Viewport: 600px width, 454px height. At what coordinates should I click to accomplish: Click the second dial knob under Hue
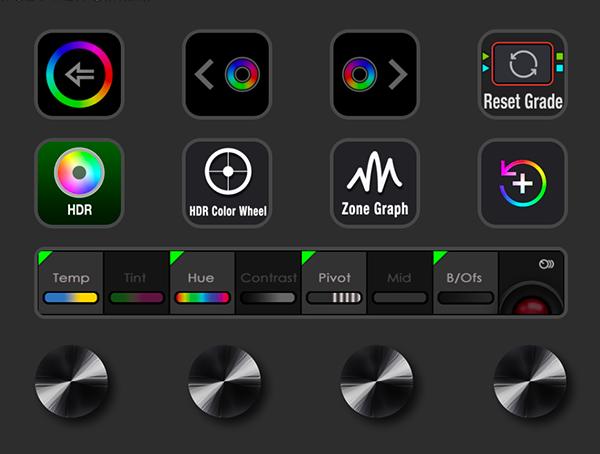225,381
